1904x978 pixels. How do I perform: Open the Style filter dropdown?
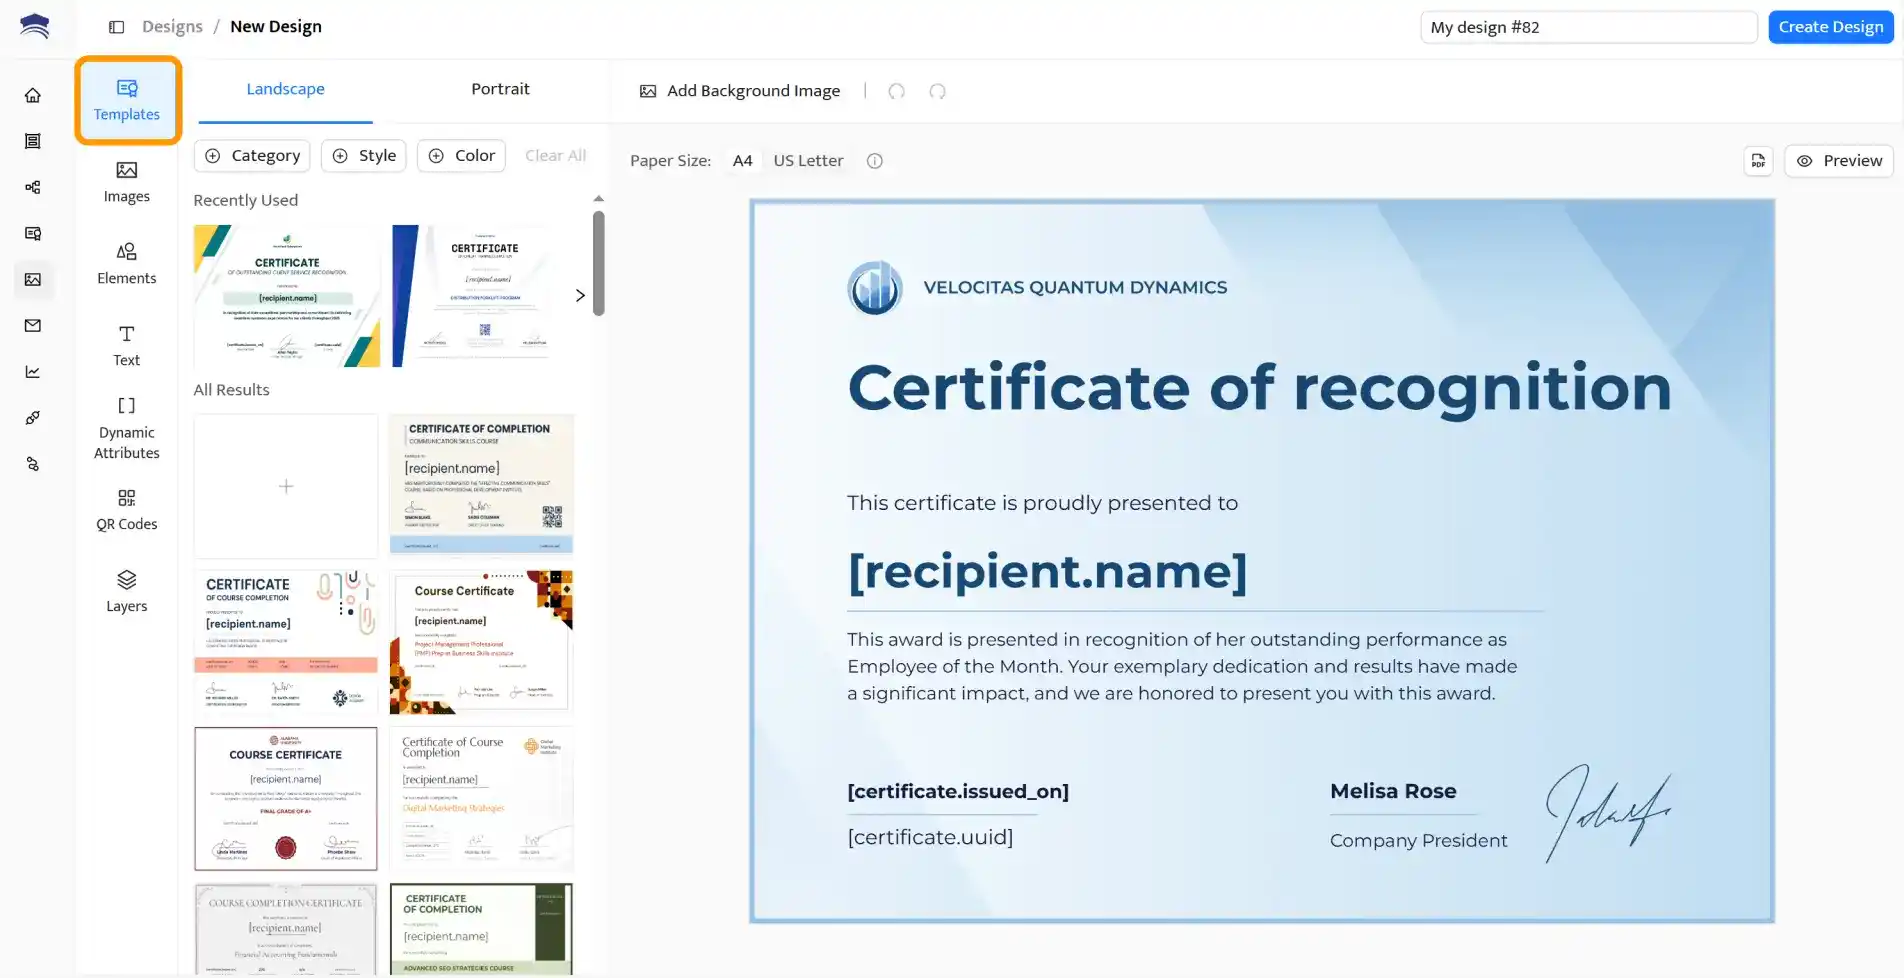click(x=363, y=155)
